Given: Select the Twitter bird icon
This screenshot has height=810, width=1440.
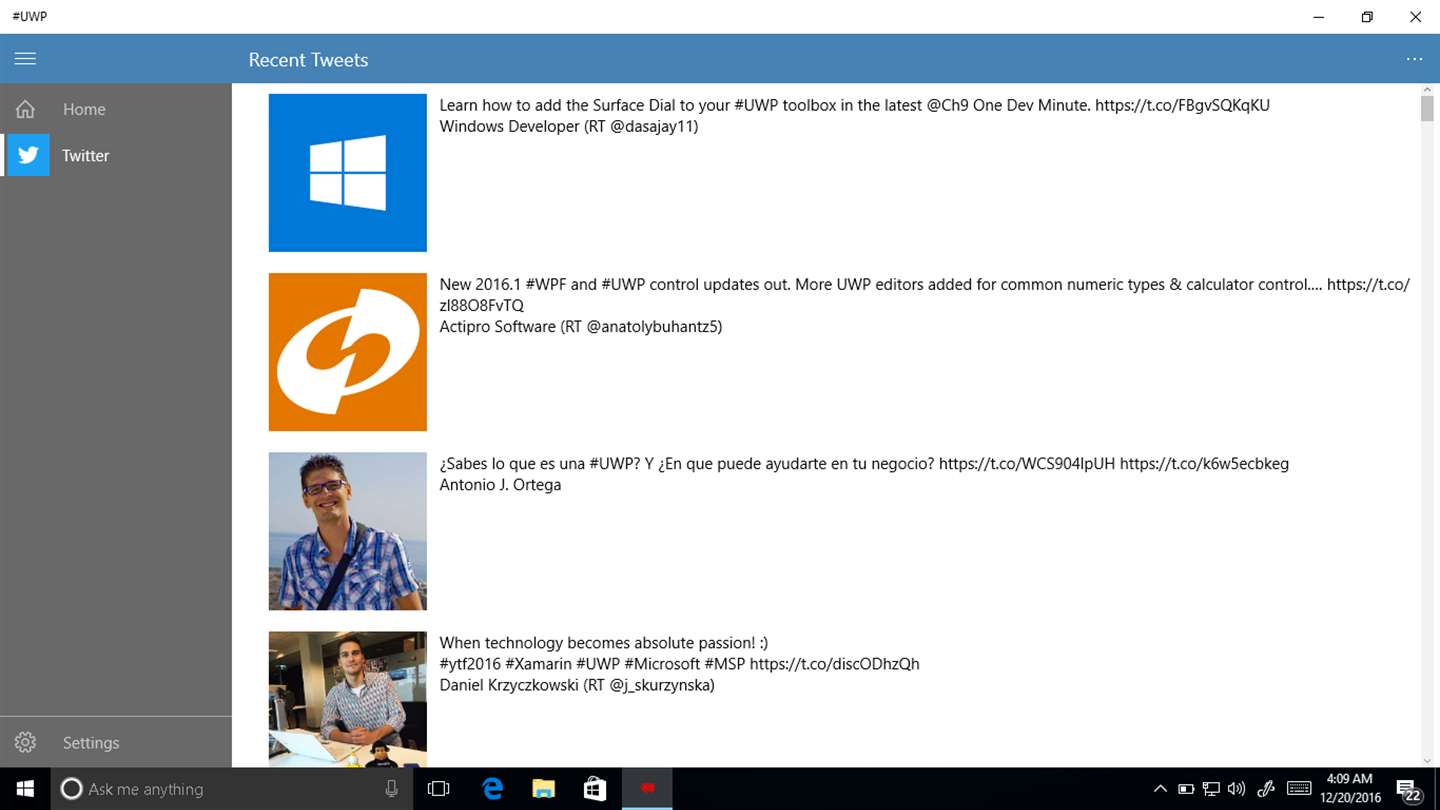Looking at the screenshot, I should click(28, 155).
